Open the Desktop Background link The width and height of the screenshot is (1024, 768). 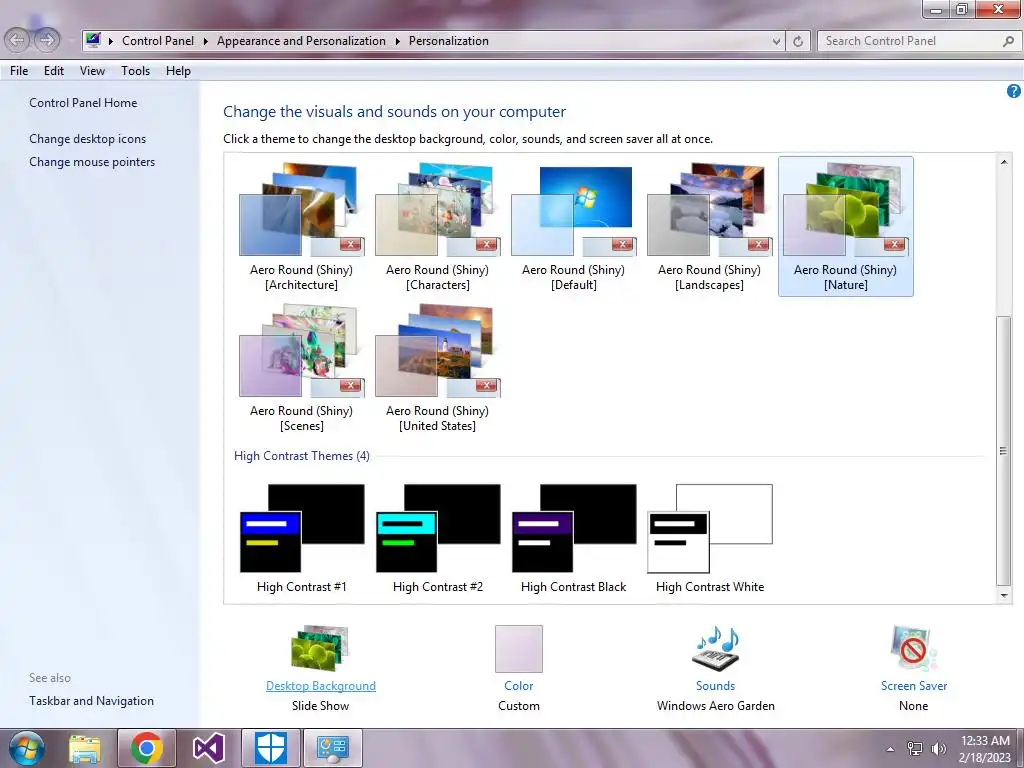coord(321,686)
